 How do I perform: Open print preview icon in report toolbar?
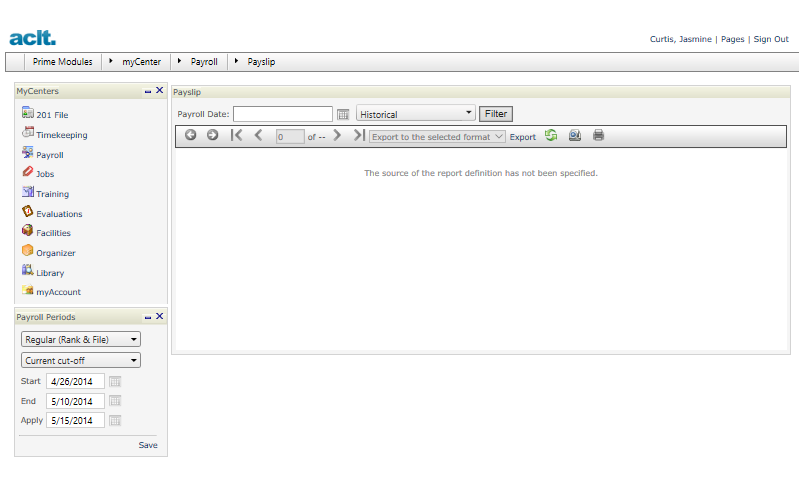click(x=575, y=135)
